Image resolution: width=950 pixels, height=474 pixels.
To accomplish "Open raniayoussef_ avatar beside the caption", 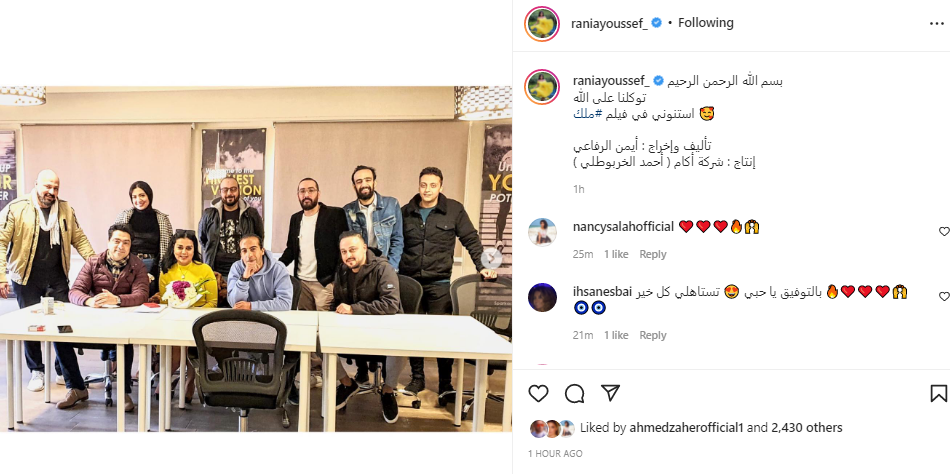I will click(542, 87).
